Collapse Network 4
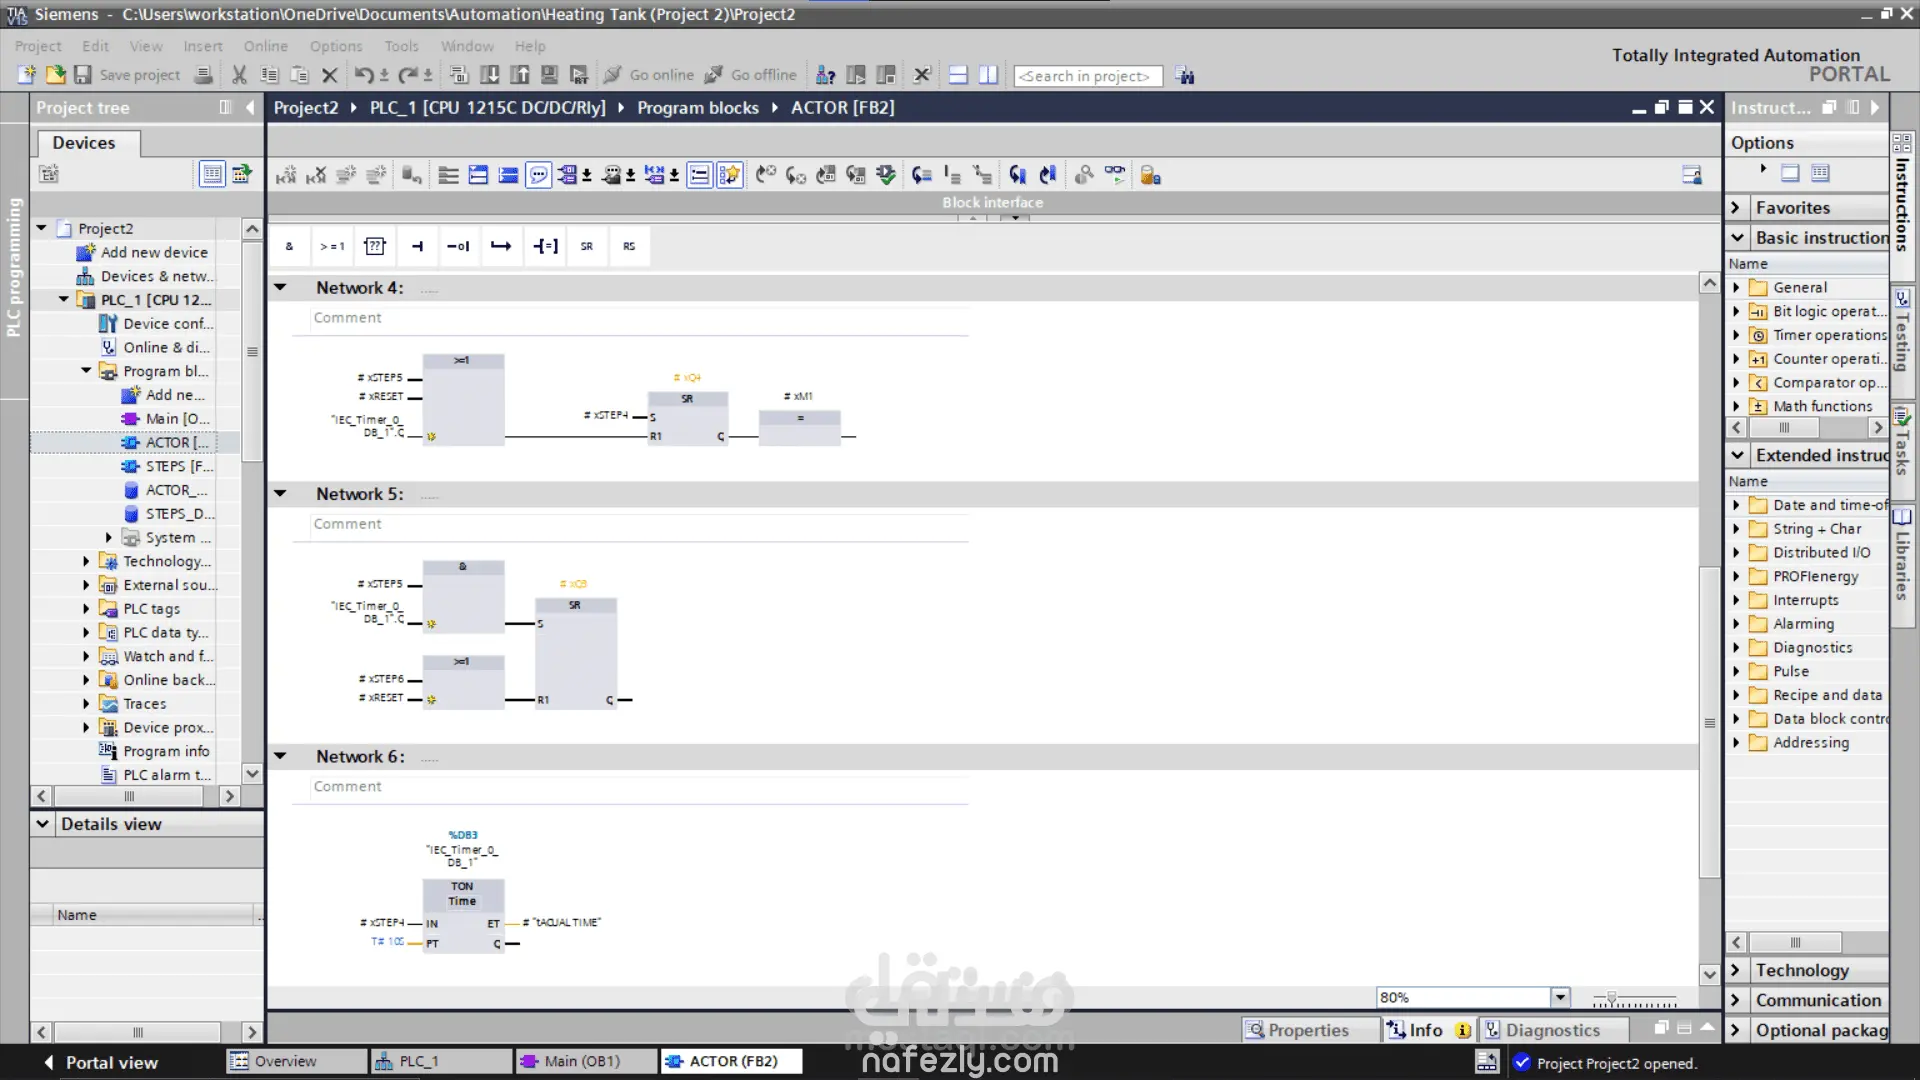Screen dimensions: 1920x1080 point(281,287)
